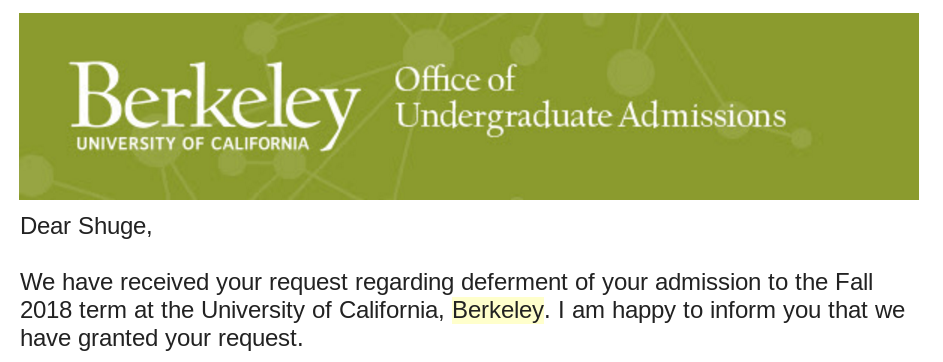
Task: Select the yellow-highlighted Berkeley word
Action: coord(498,310)
